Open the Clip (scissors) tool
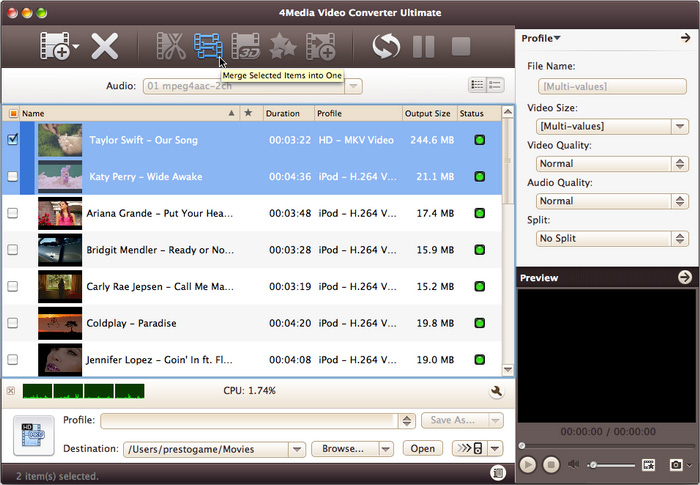The height and width of the screenshot is (485, 700). [x=171, y=46]
